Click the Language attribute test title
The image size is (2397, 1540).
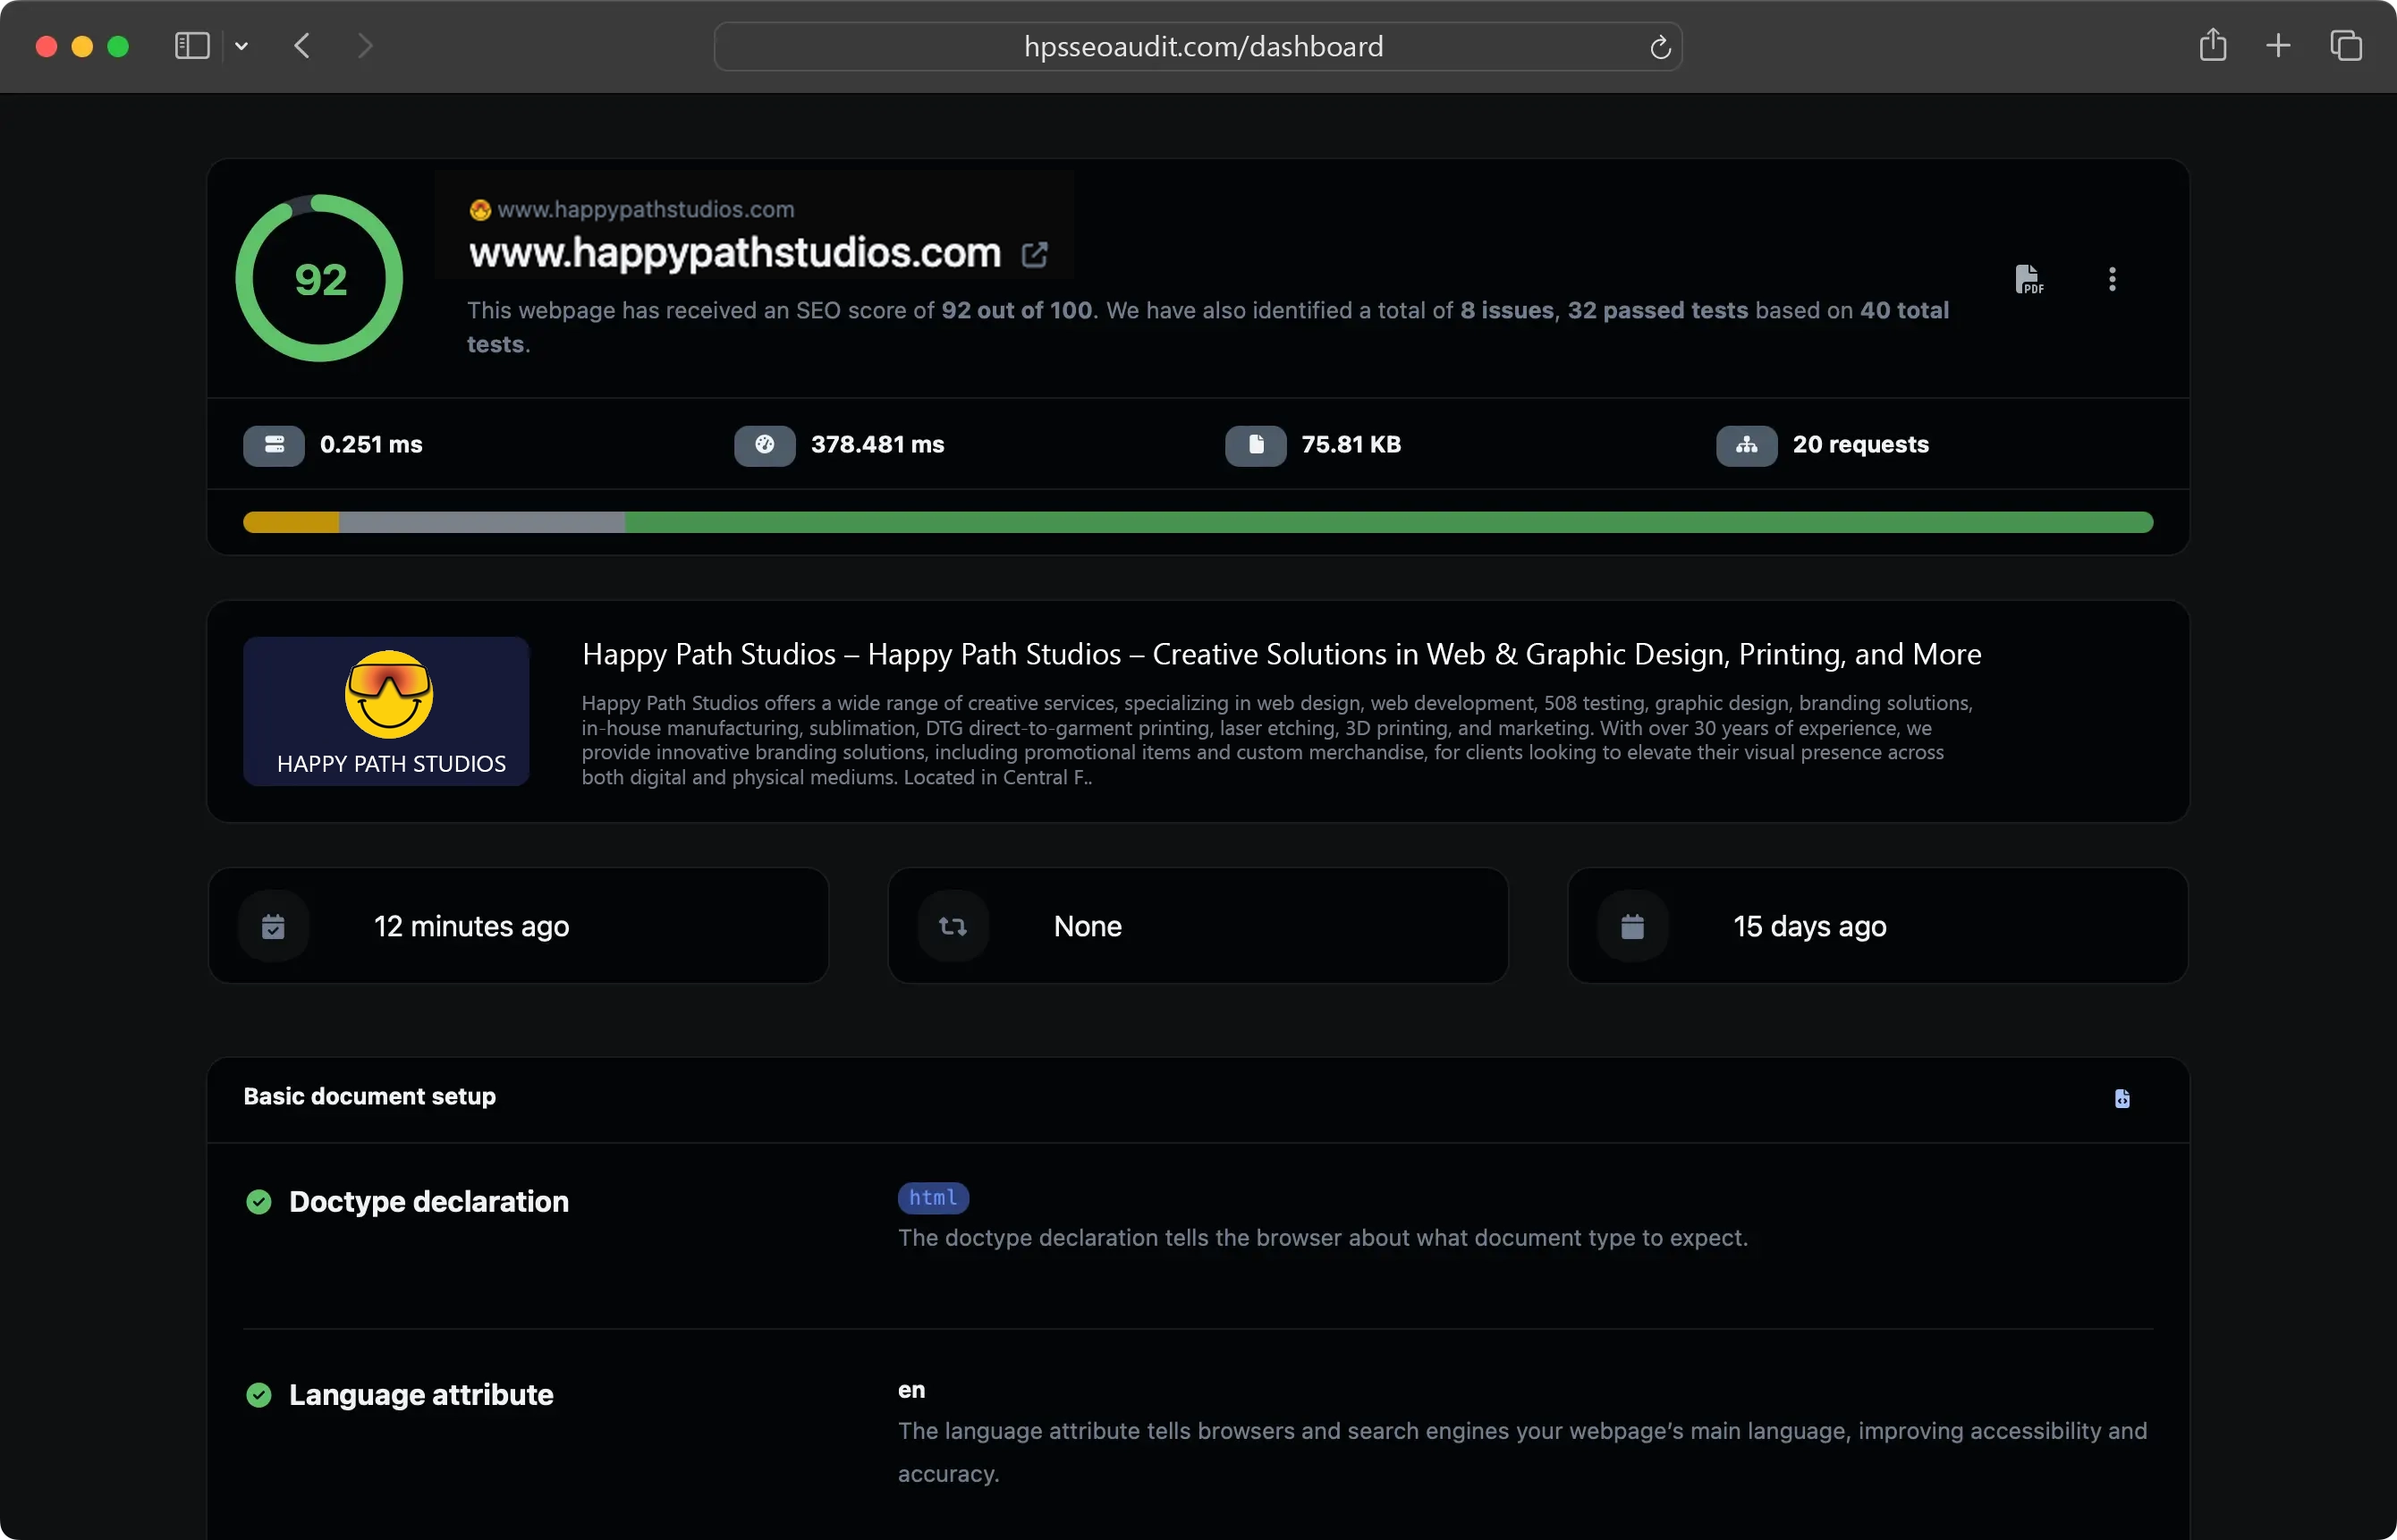click(x=421, y=1395)
